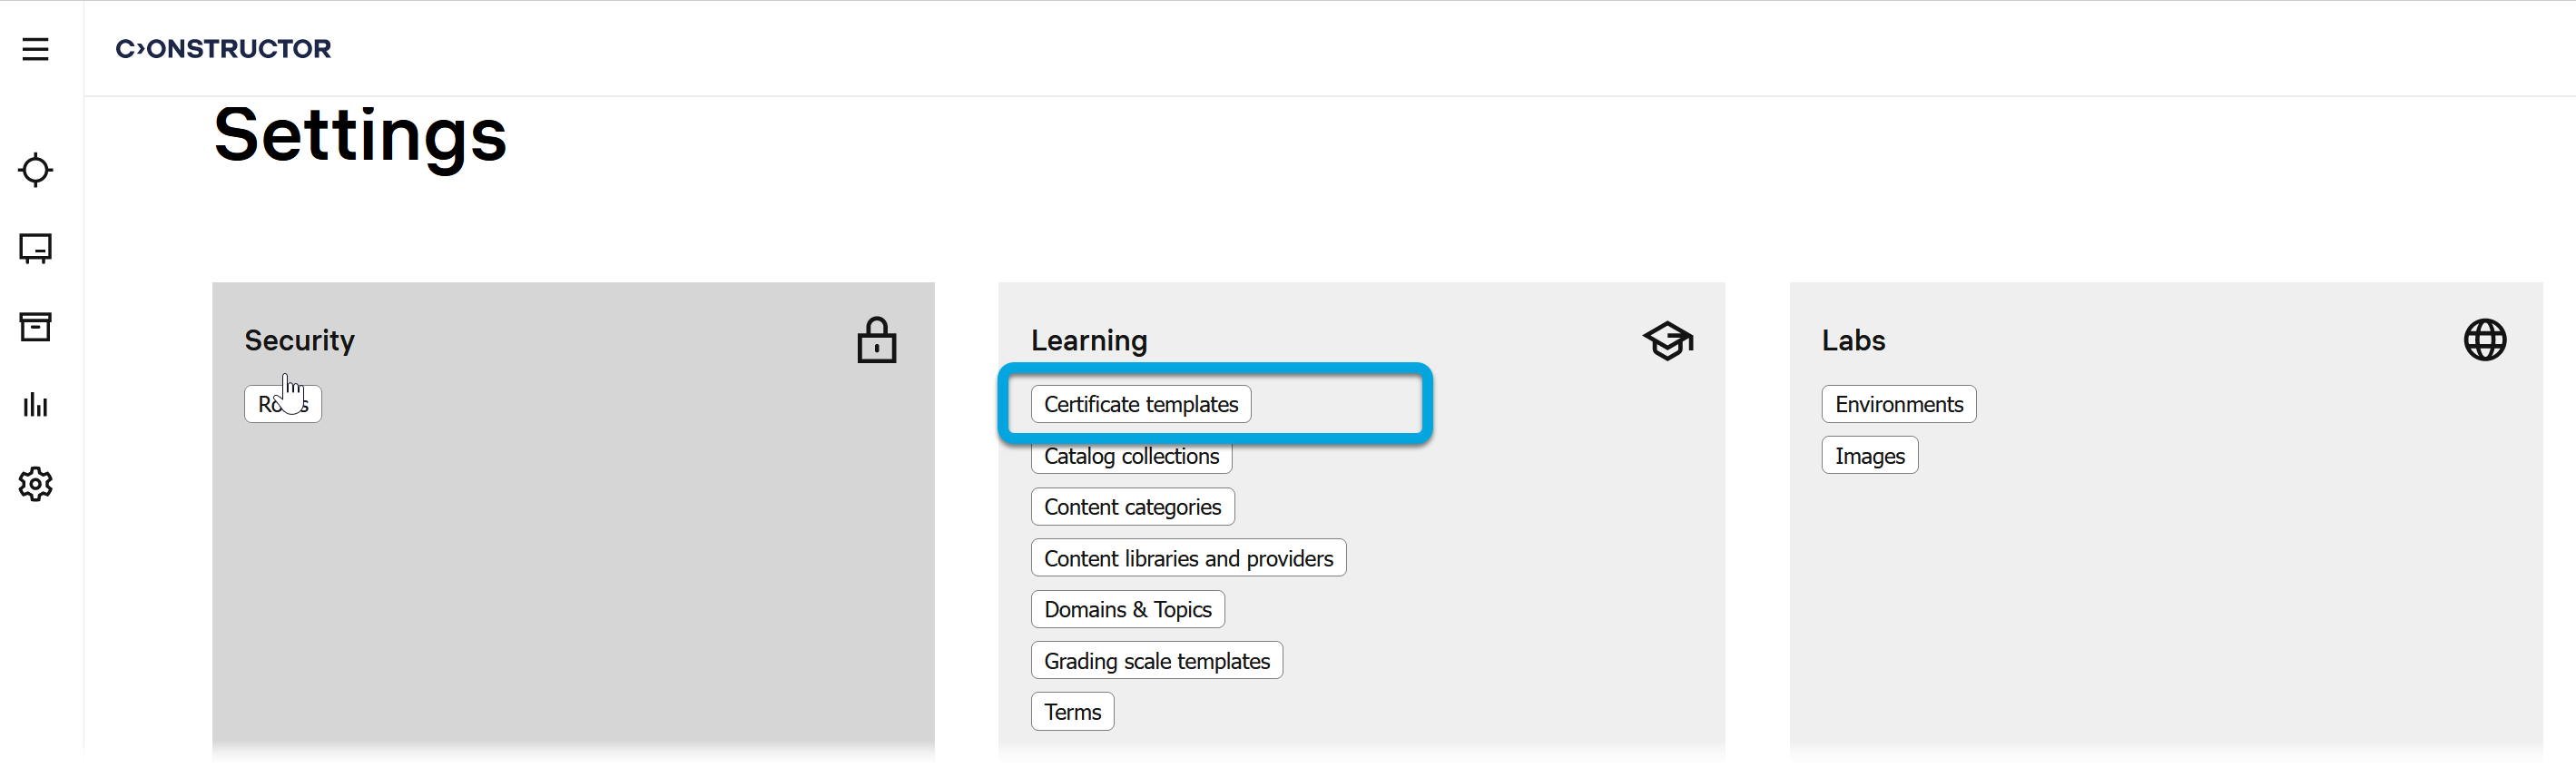Image resolution: width=2576 pixels, height=768 pixels.
Task: Open Content categories
Action: tap(1132, 507)
